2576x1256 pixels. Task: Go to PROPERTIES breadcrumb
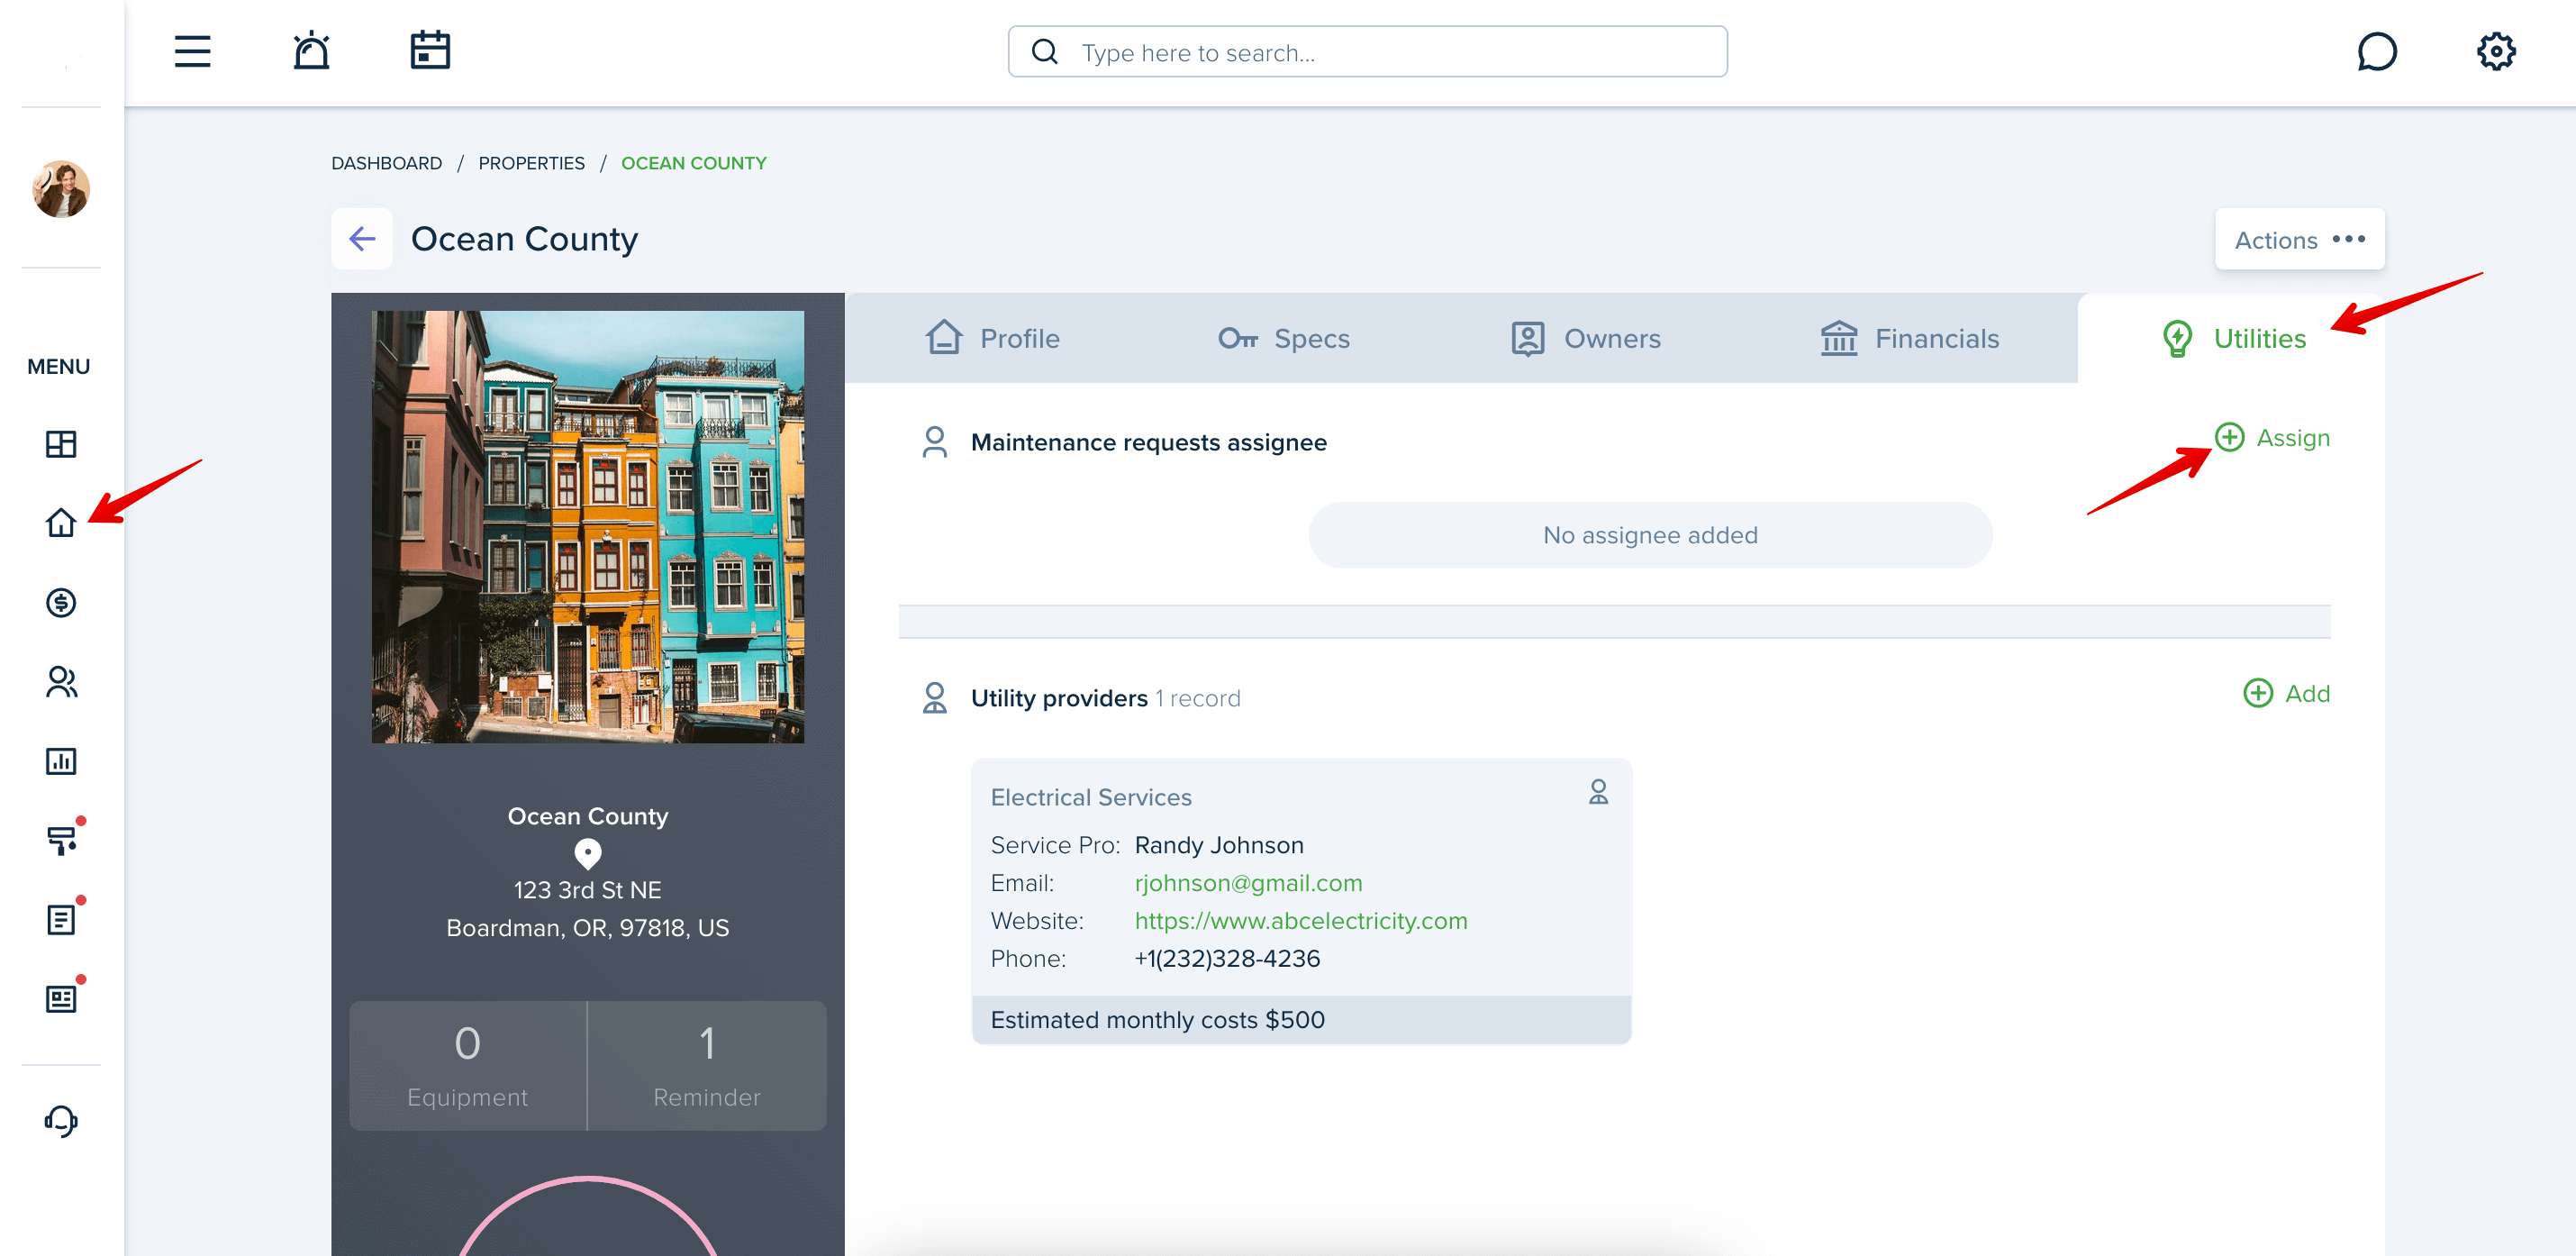tap(531, 163)
